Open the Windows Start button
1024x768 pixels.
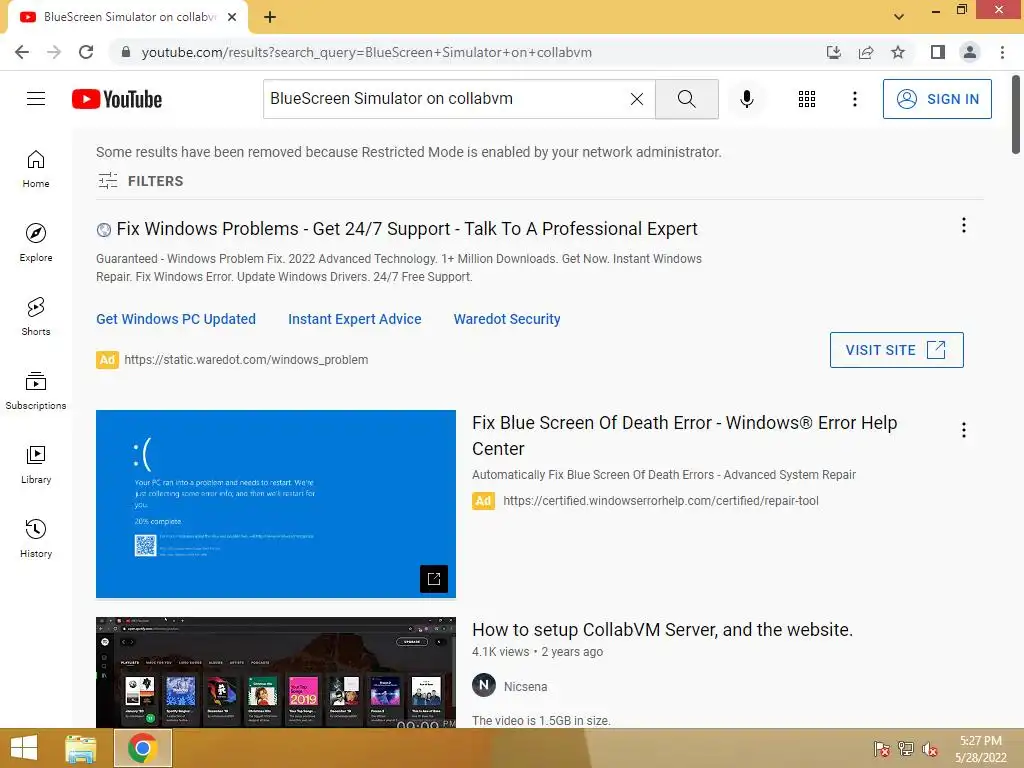24,748
